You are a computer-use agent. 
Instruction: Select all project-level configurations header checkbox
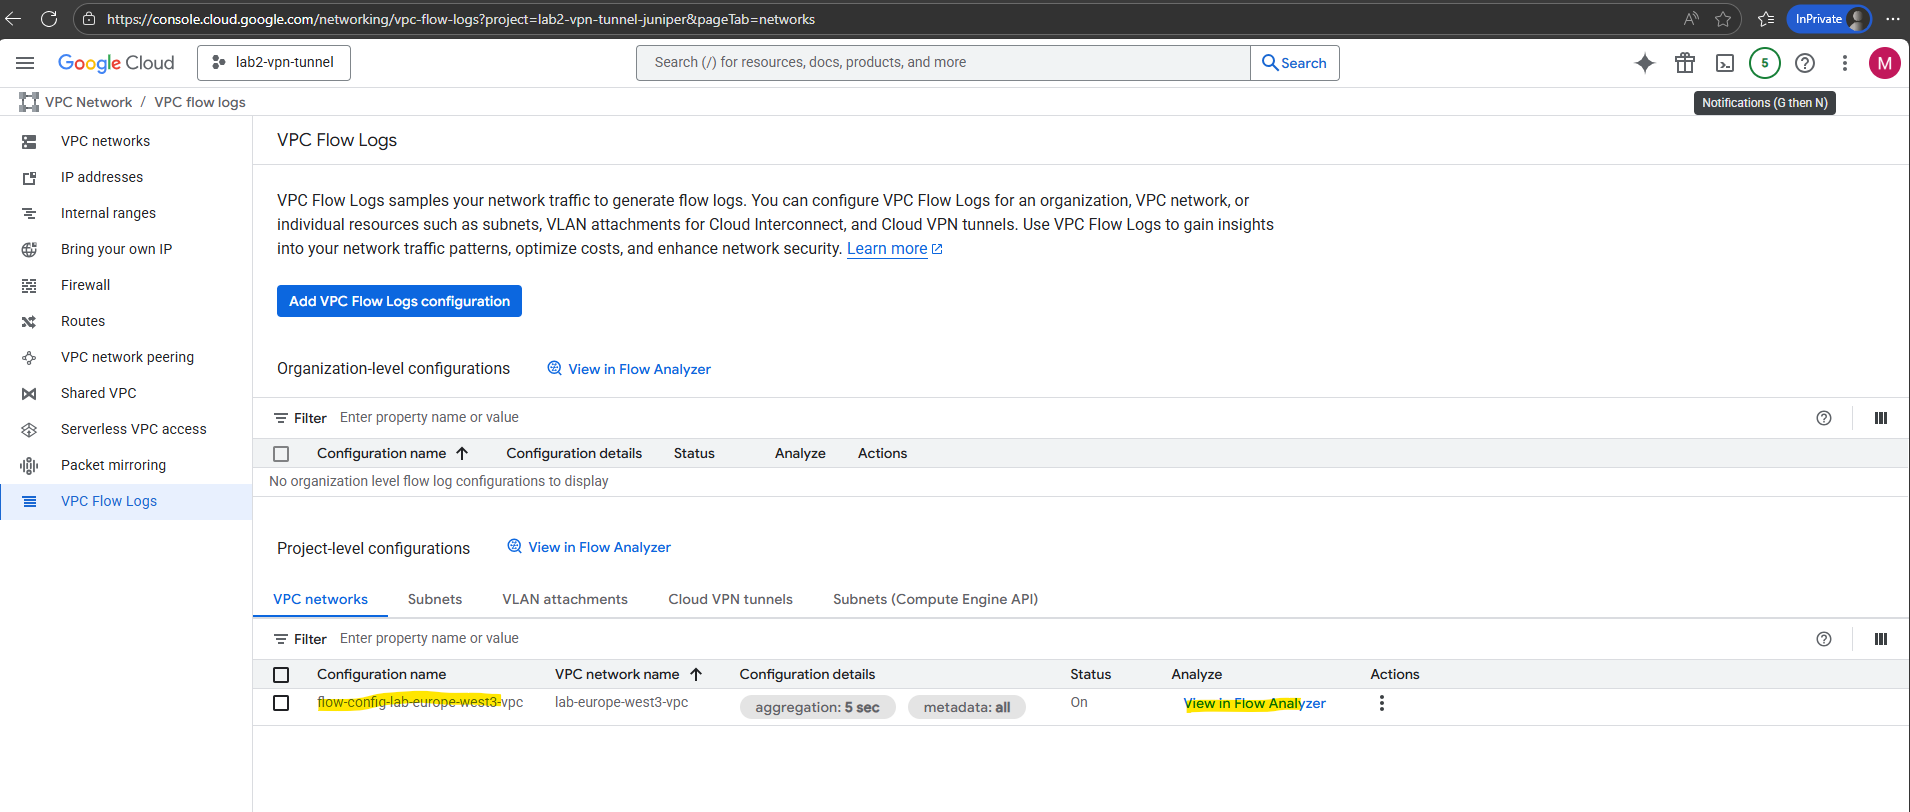coord(281,675)
